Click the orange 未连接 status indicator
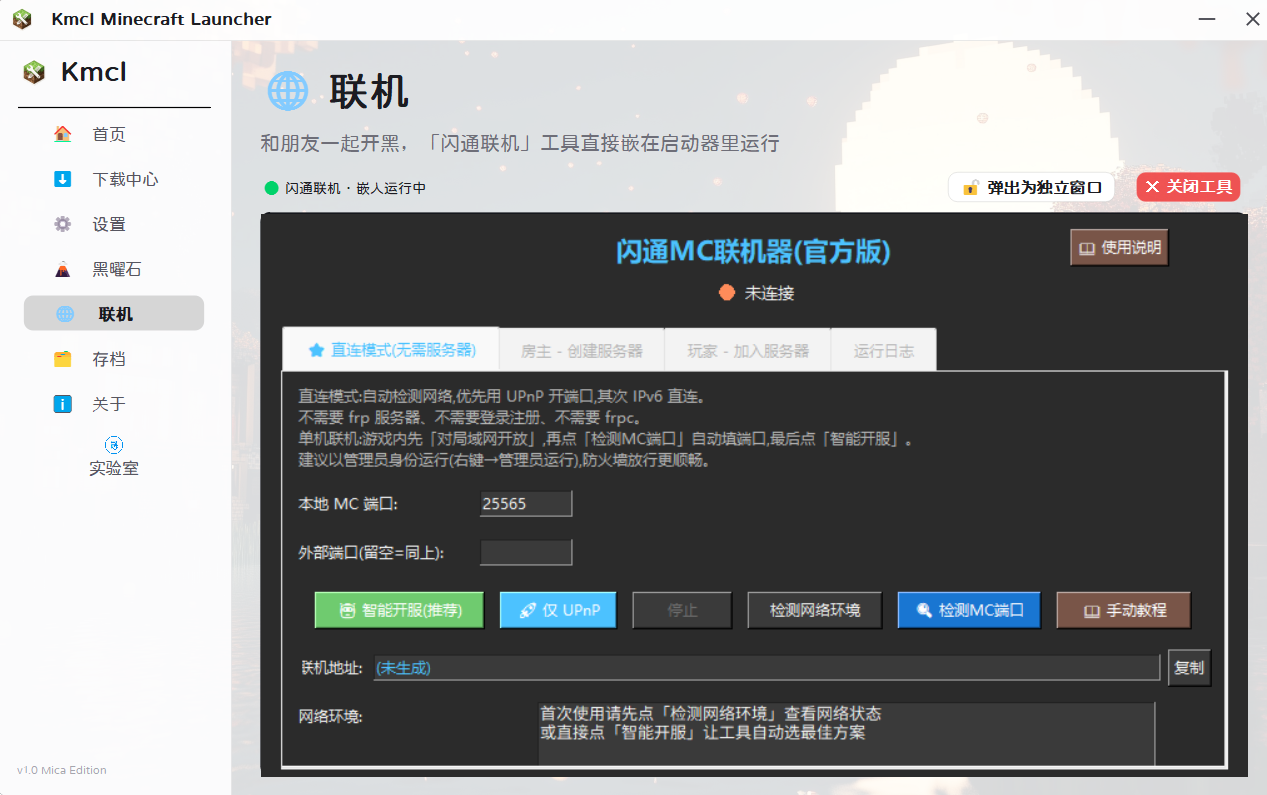Screen dimensions: 1267x795 [x=727, y=293]
